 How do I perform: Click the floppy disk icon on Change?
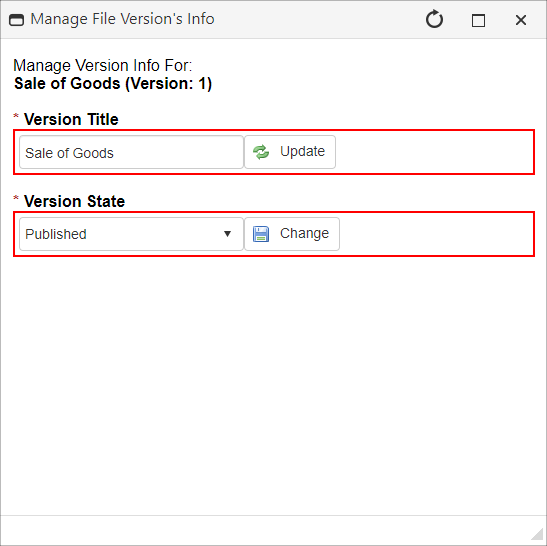(x=261, y=234)
